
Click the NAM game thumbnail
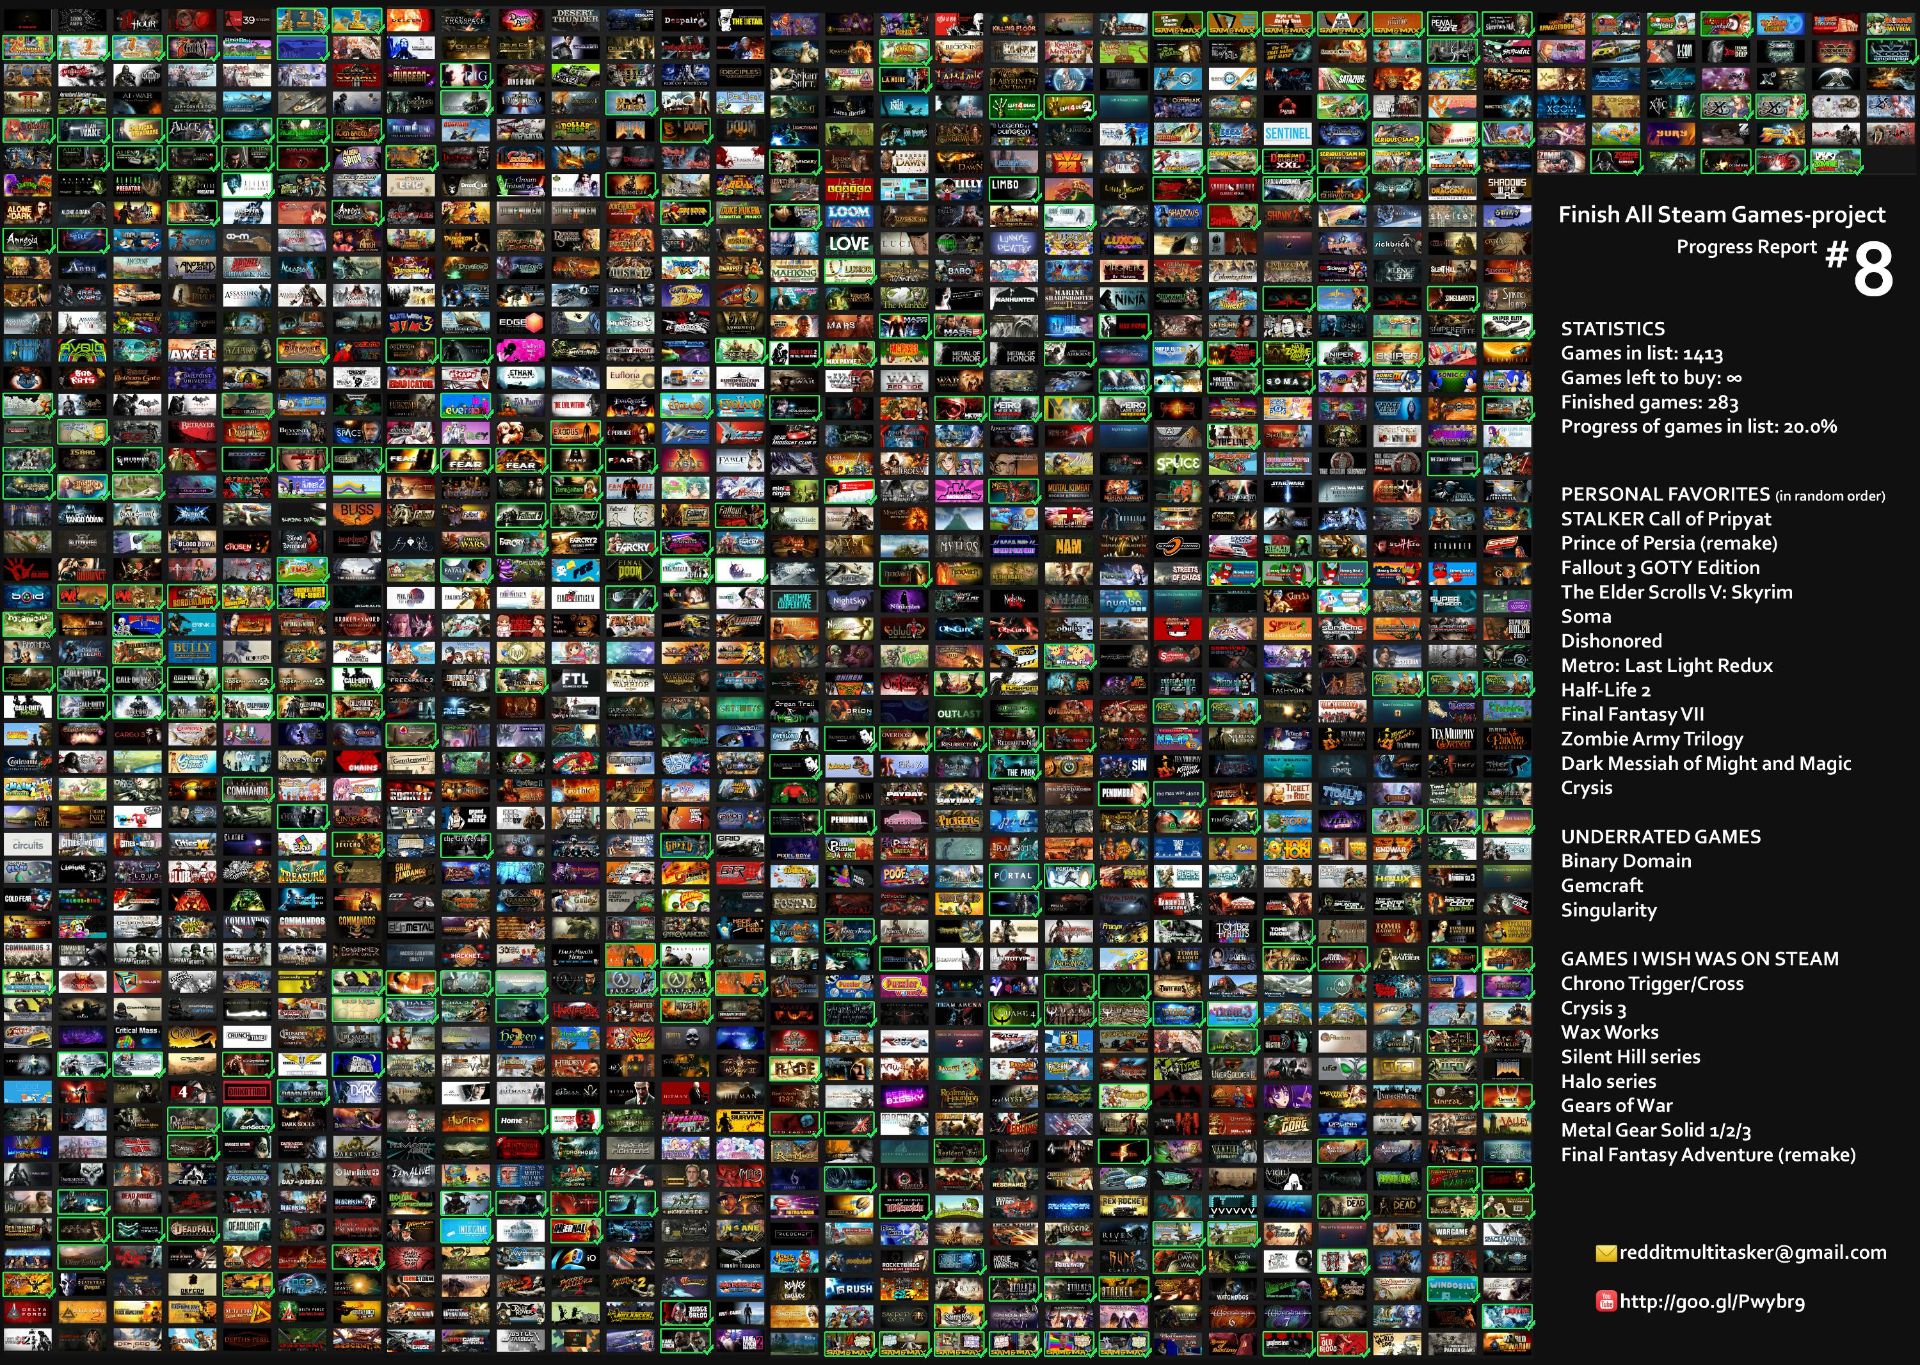[1068, 546]
